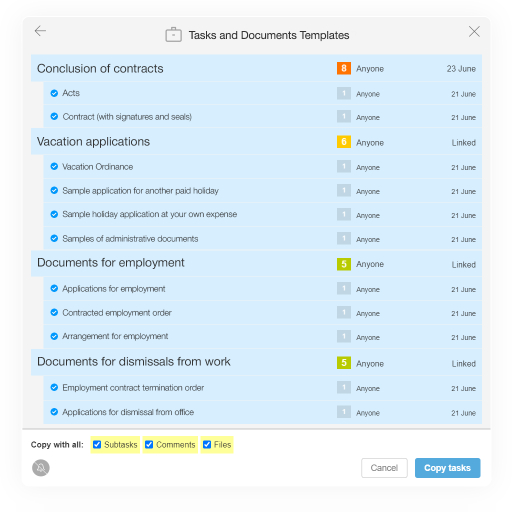Open the Documents for employment task group
This screenshot has width=512, height=512.
256,264
